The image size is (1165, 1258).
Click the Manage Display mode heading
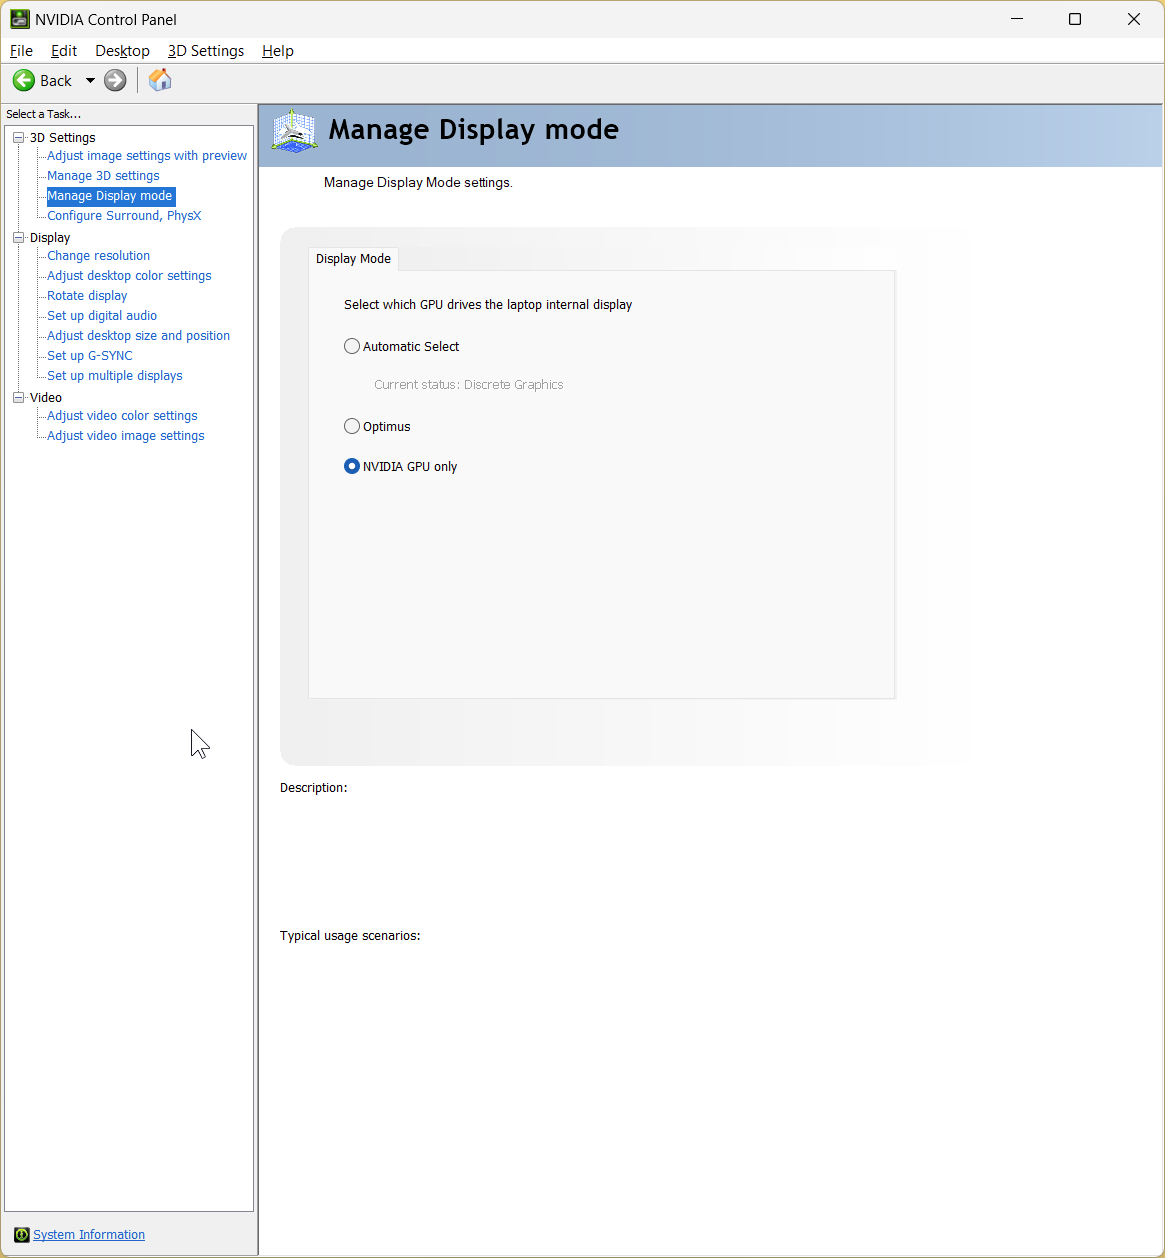(474, 130)
